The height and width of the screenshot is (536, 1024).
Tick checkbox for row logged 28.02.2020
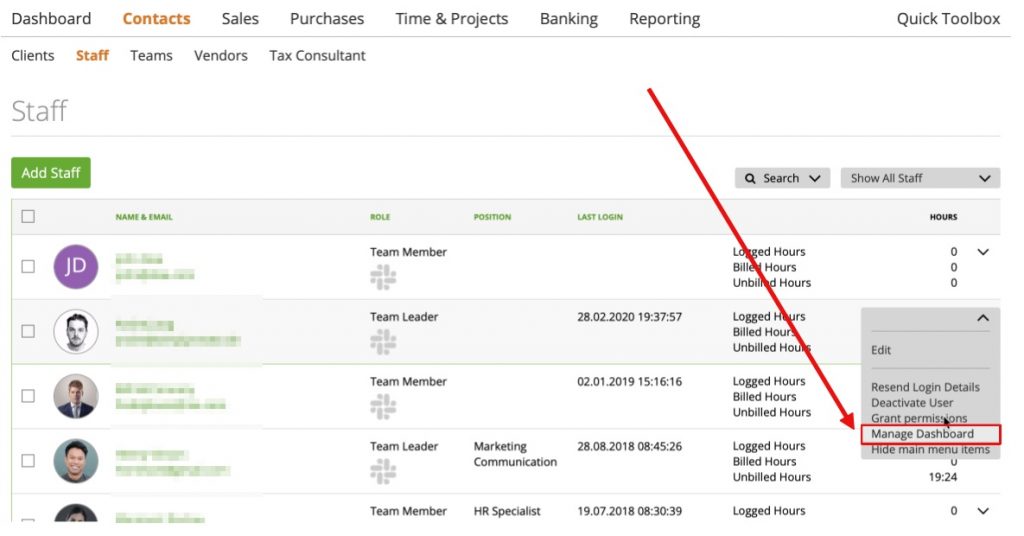(28, 331)
